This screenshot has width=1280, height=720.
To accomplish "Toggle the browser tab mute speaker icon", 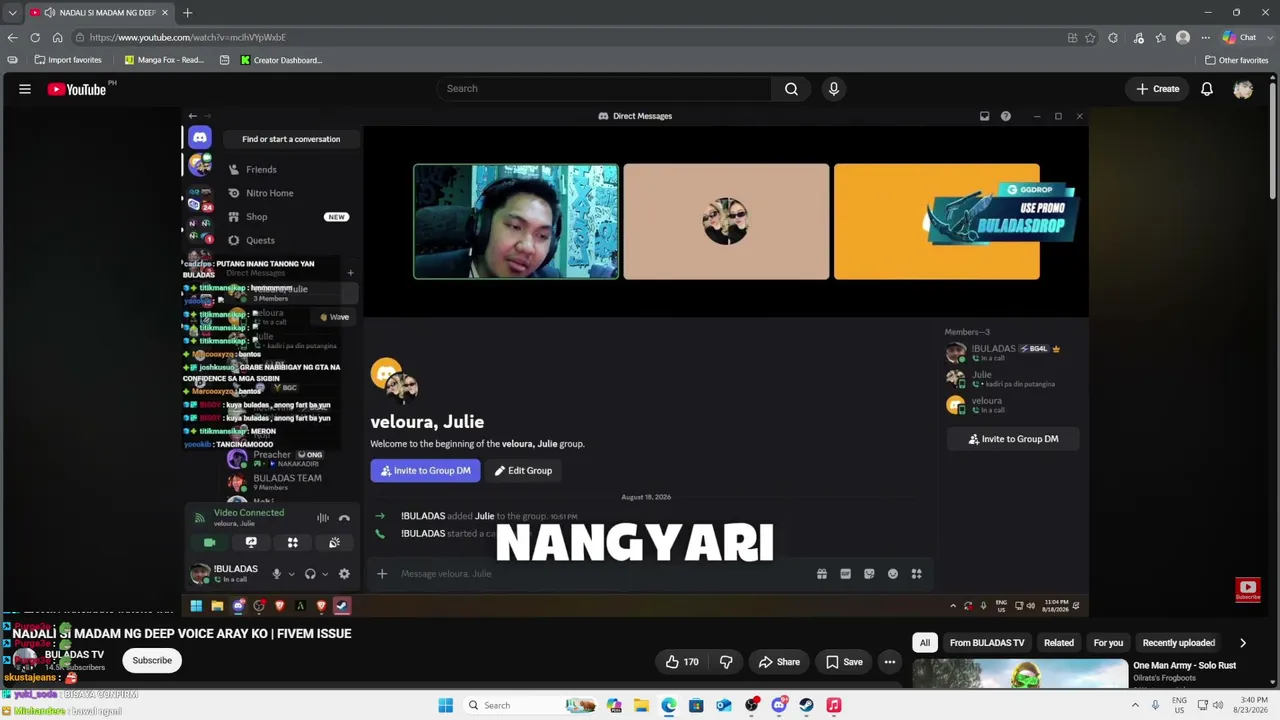I will point(50,13).
